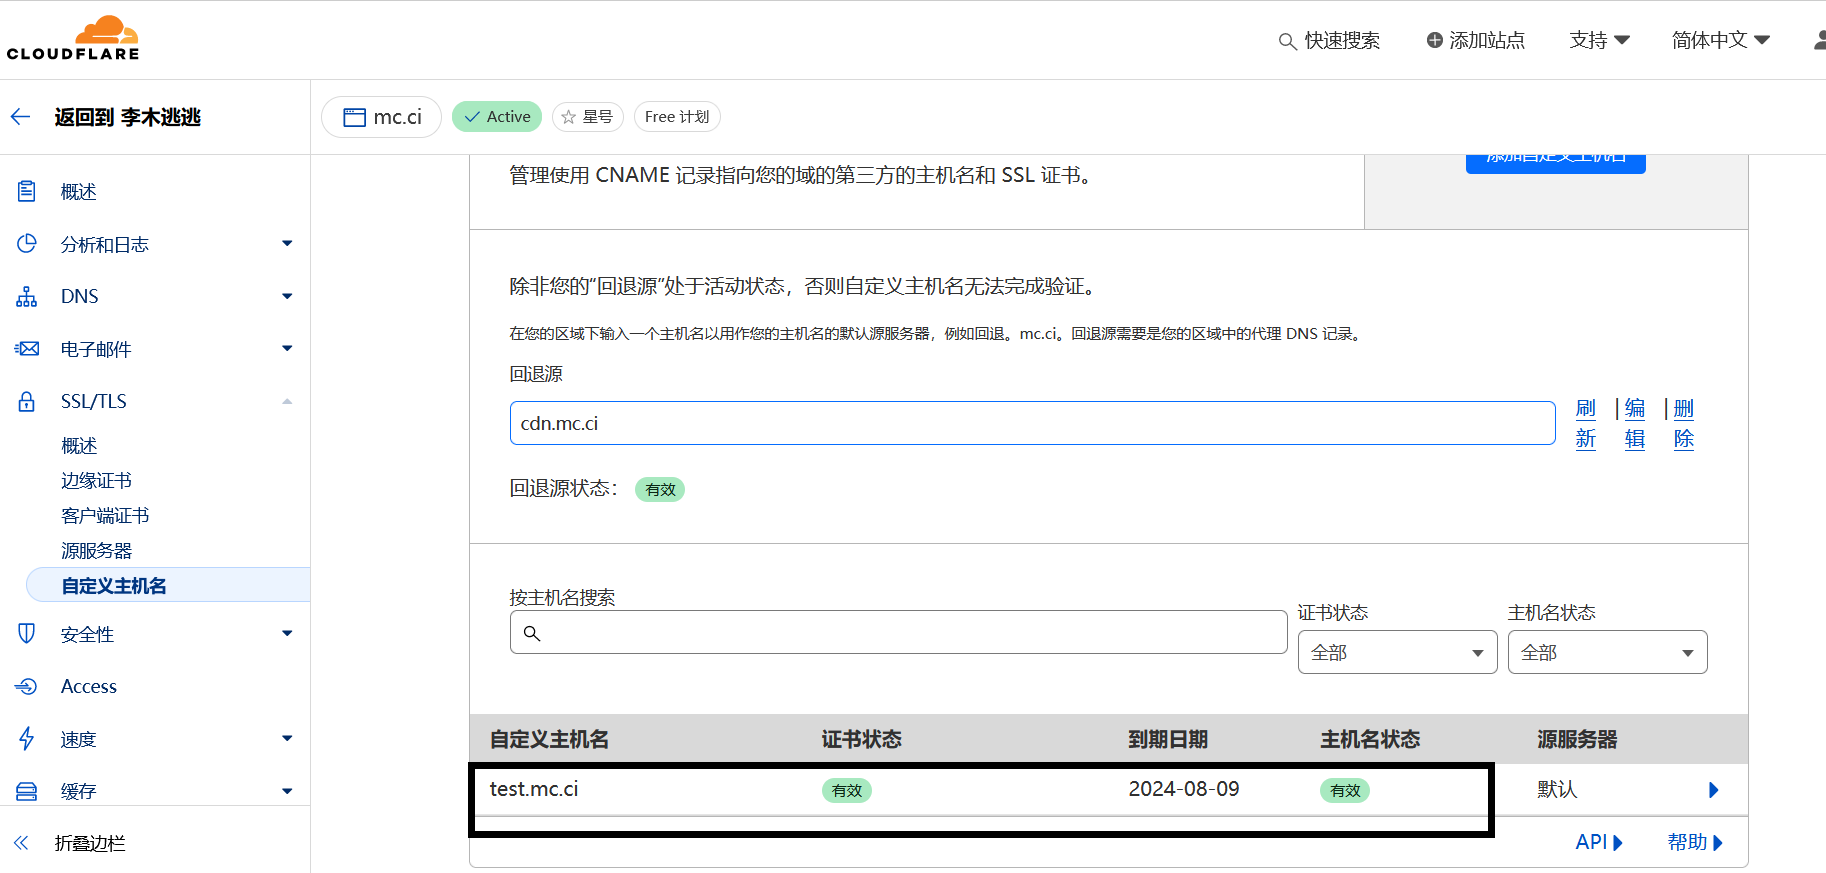Open the 主机名状态 dropdown
The width and height of the screenshot is (1826, 873).
[x=1607, y=652]
